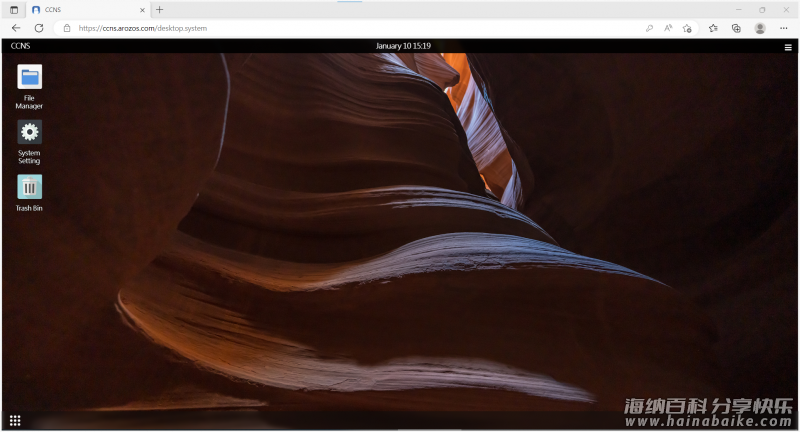The height and width of the screenshot is (432, 800).
Task: Reload the page with refresh icon
Action: pos(39,28)
